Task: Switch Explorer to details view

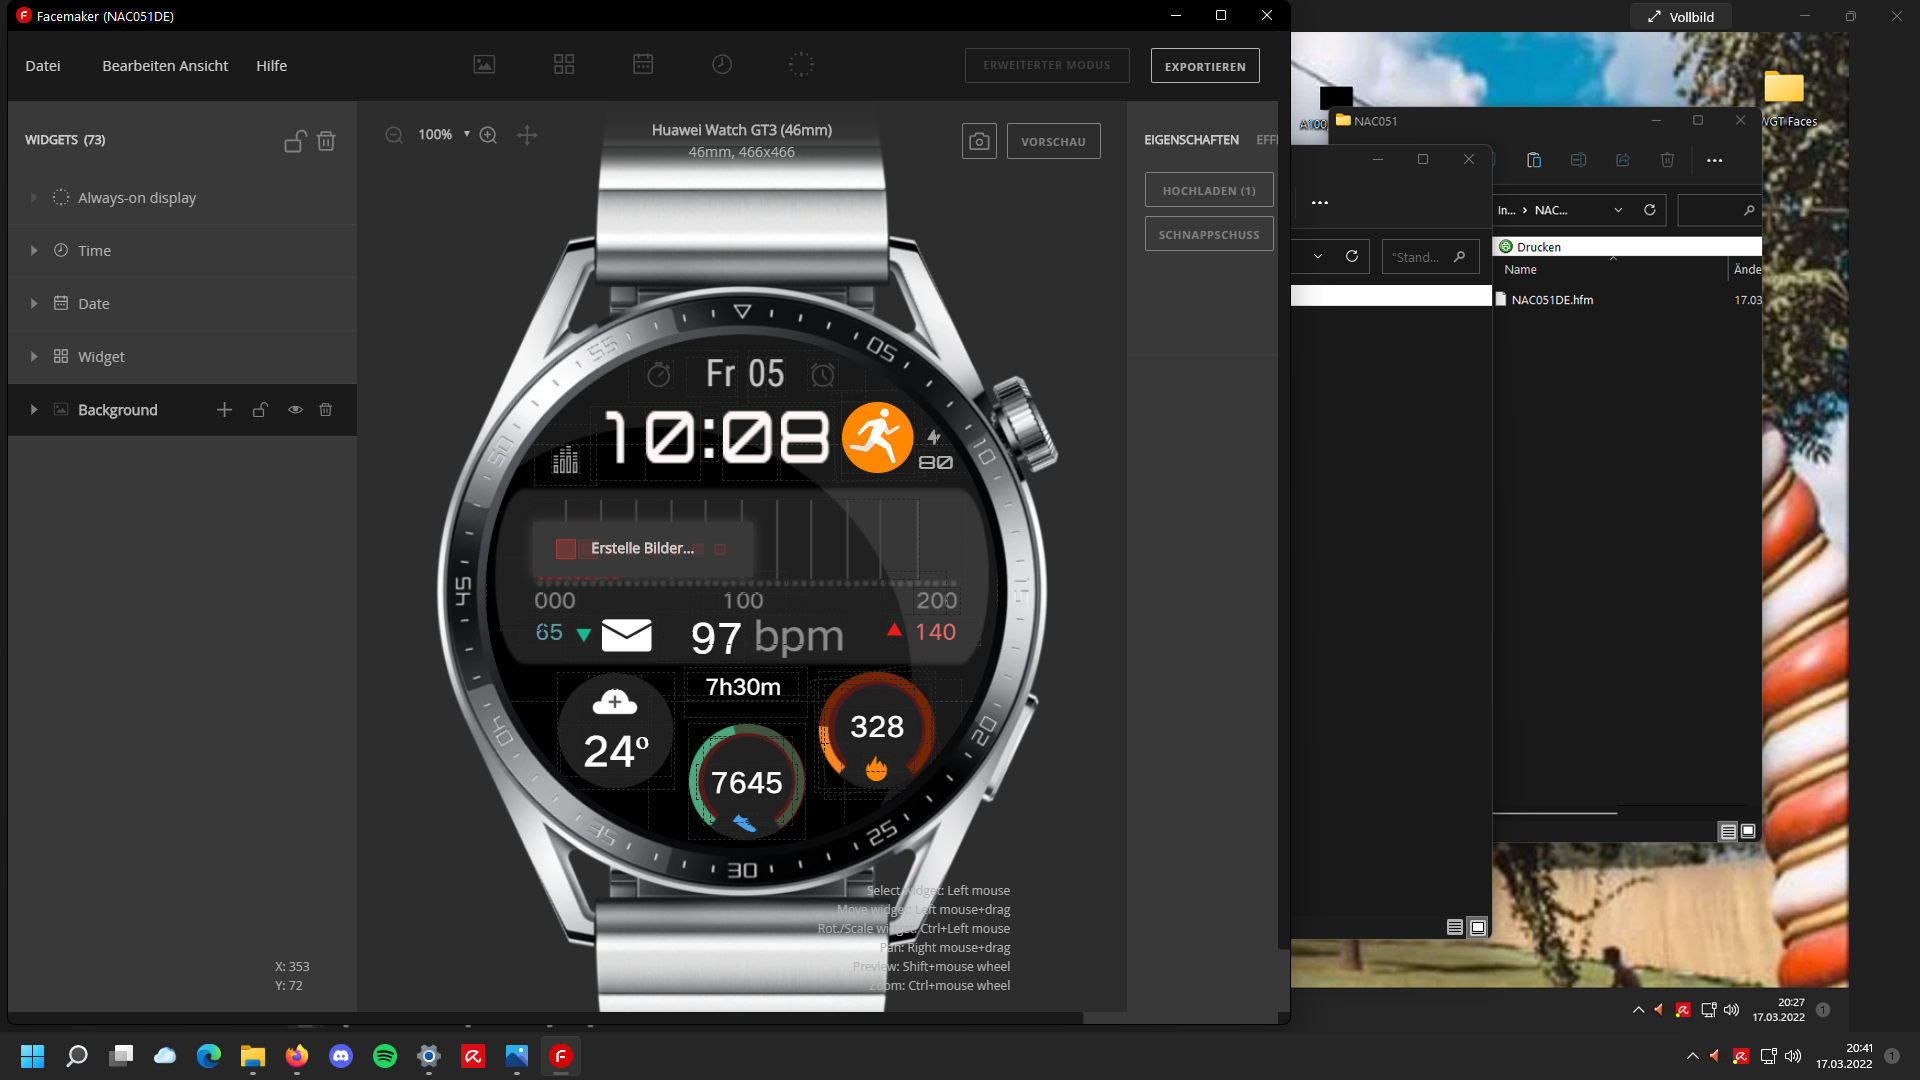Action: click(1728, 831)
